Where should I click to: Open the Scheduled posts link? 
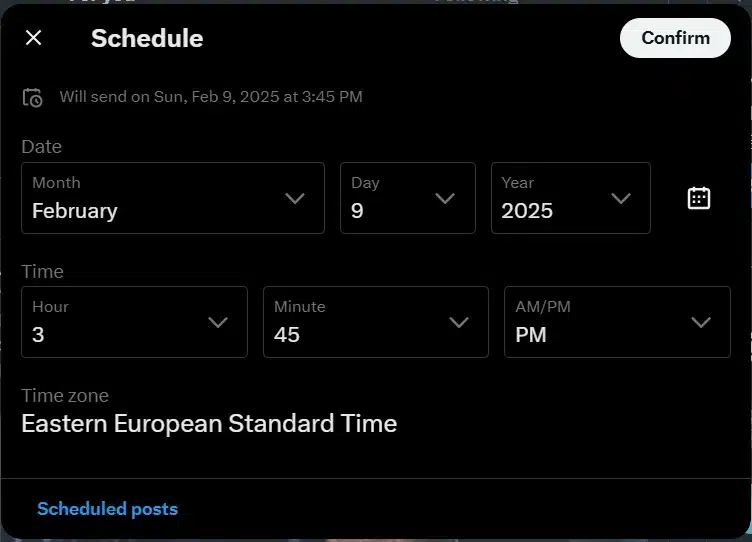click(107, 509)
